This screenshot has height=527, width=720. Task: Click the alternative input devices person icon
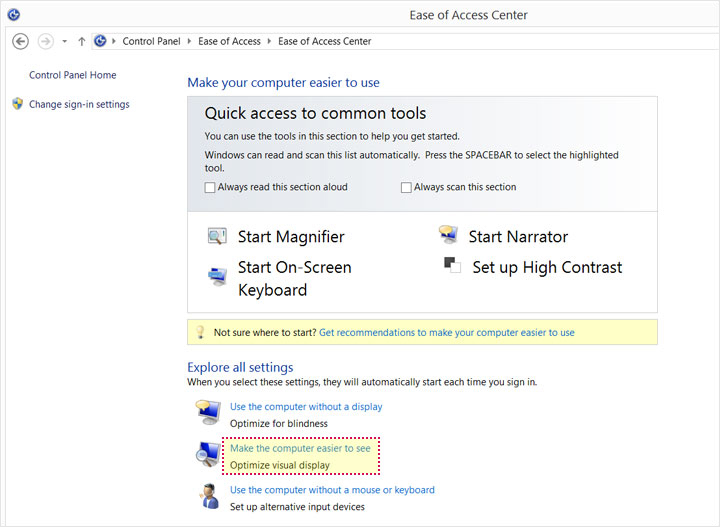[209, 496]
